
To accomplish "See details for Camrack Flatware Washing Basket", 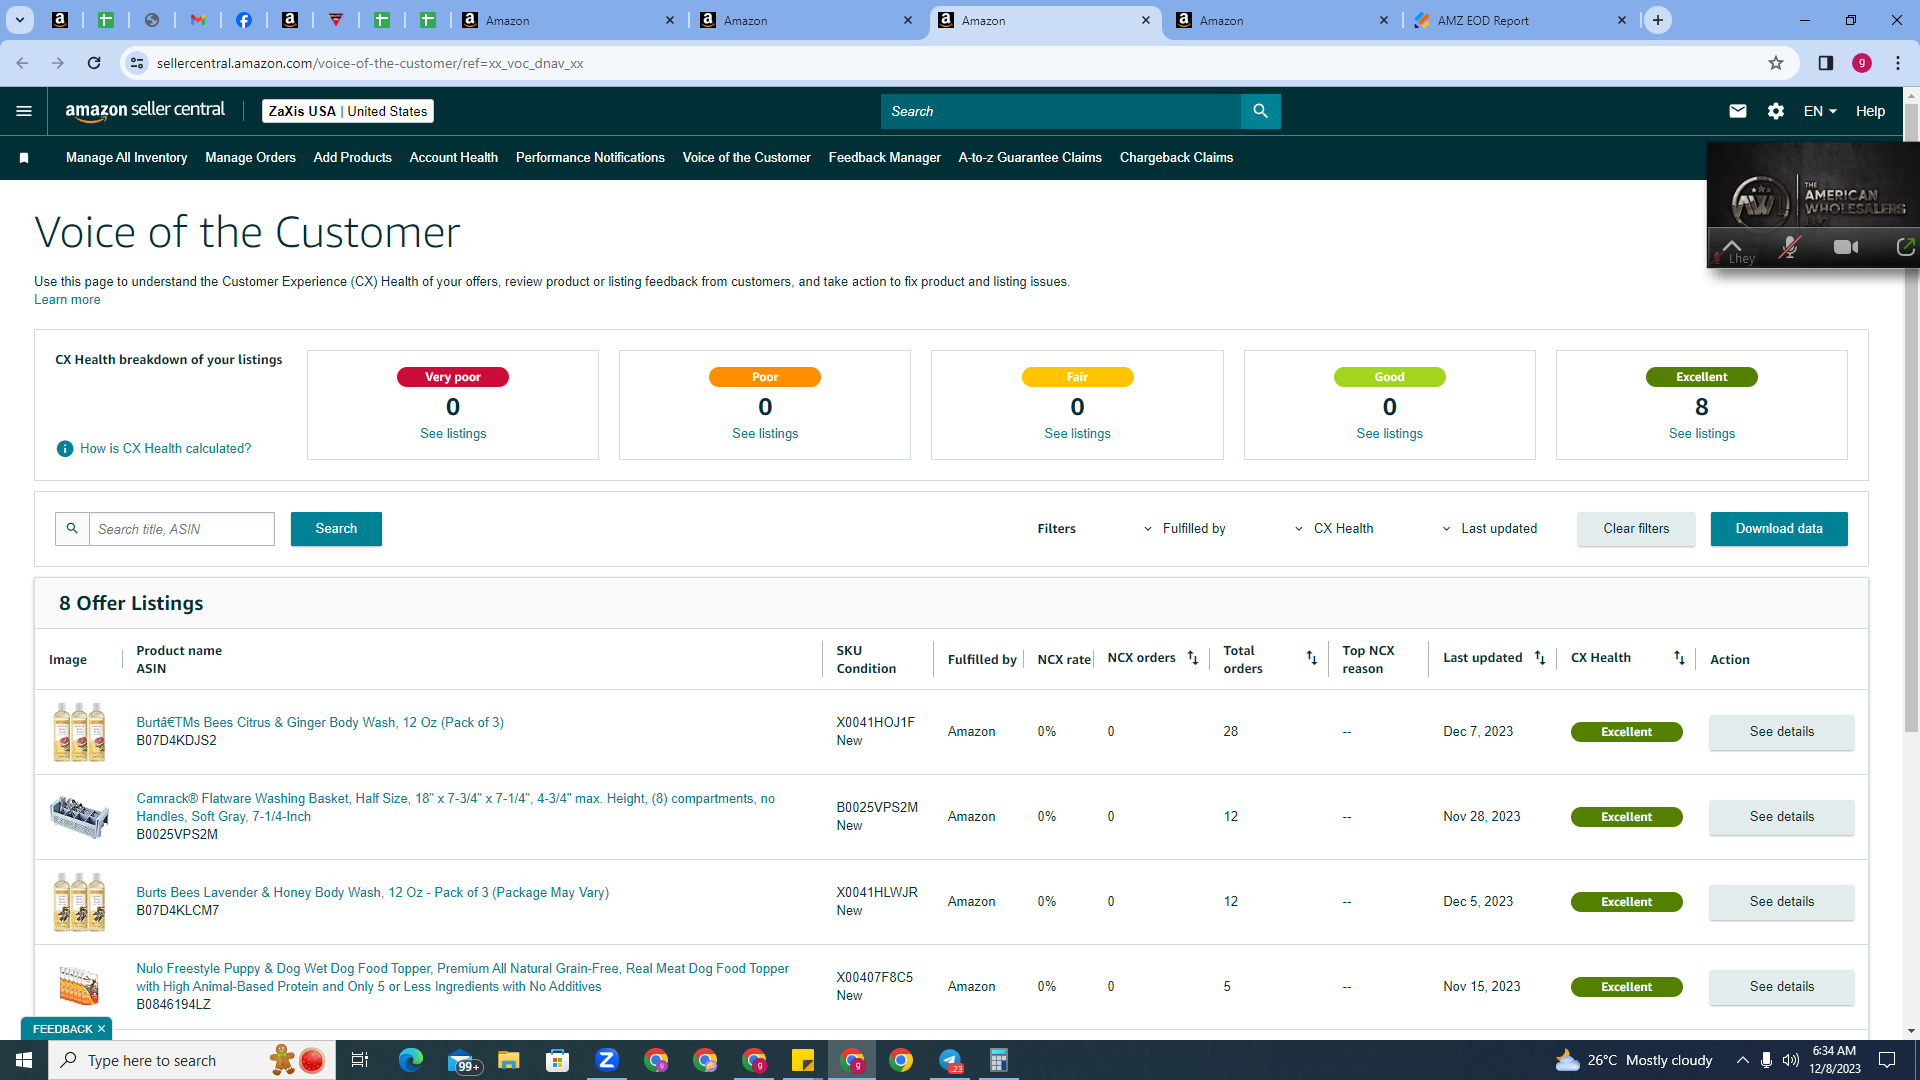I will pyautogui.click(x=1782, y=817).
